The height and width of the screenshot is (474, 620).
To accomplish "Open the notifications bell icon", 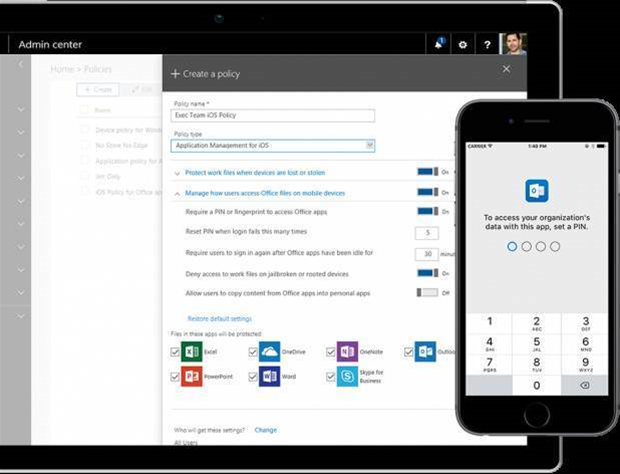I will point(438,44).
